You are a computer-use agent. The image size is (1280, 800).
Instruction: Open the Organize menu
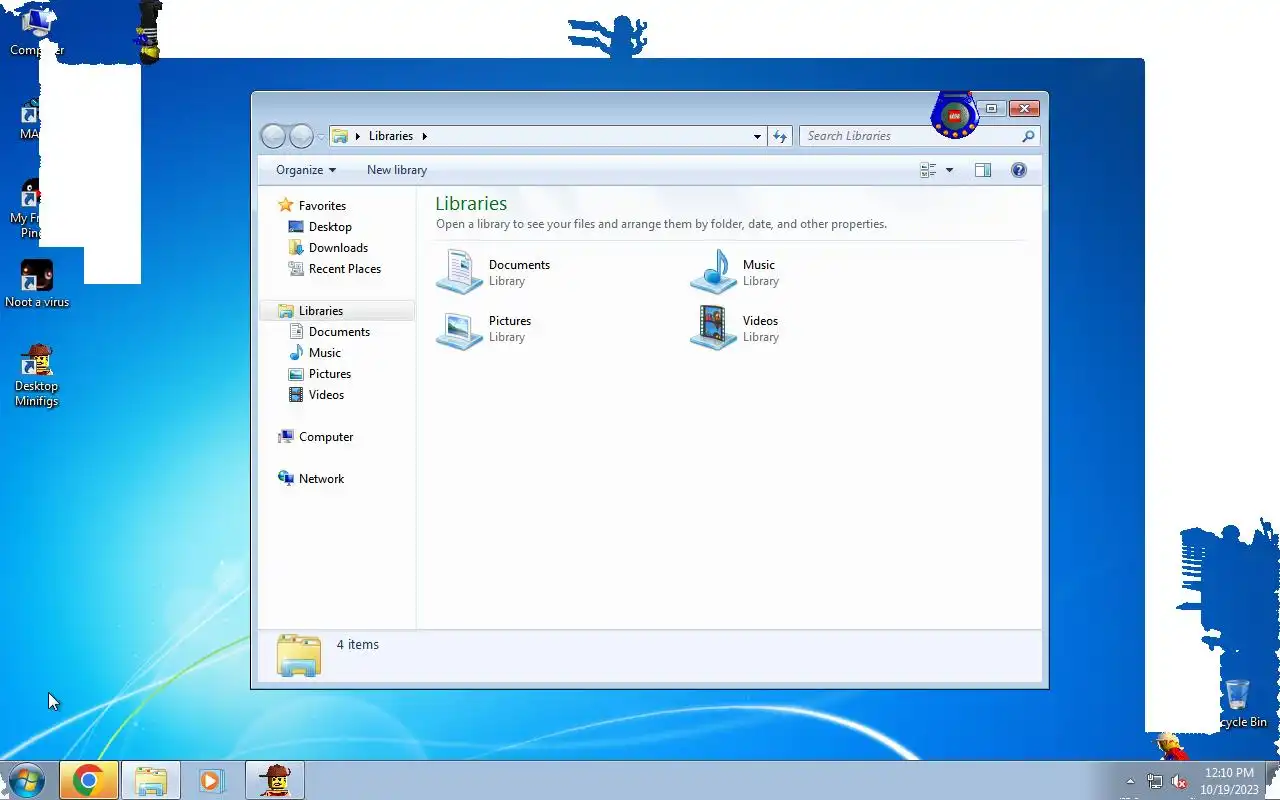coord(306,170)
